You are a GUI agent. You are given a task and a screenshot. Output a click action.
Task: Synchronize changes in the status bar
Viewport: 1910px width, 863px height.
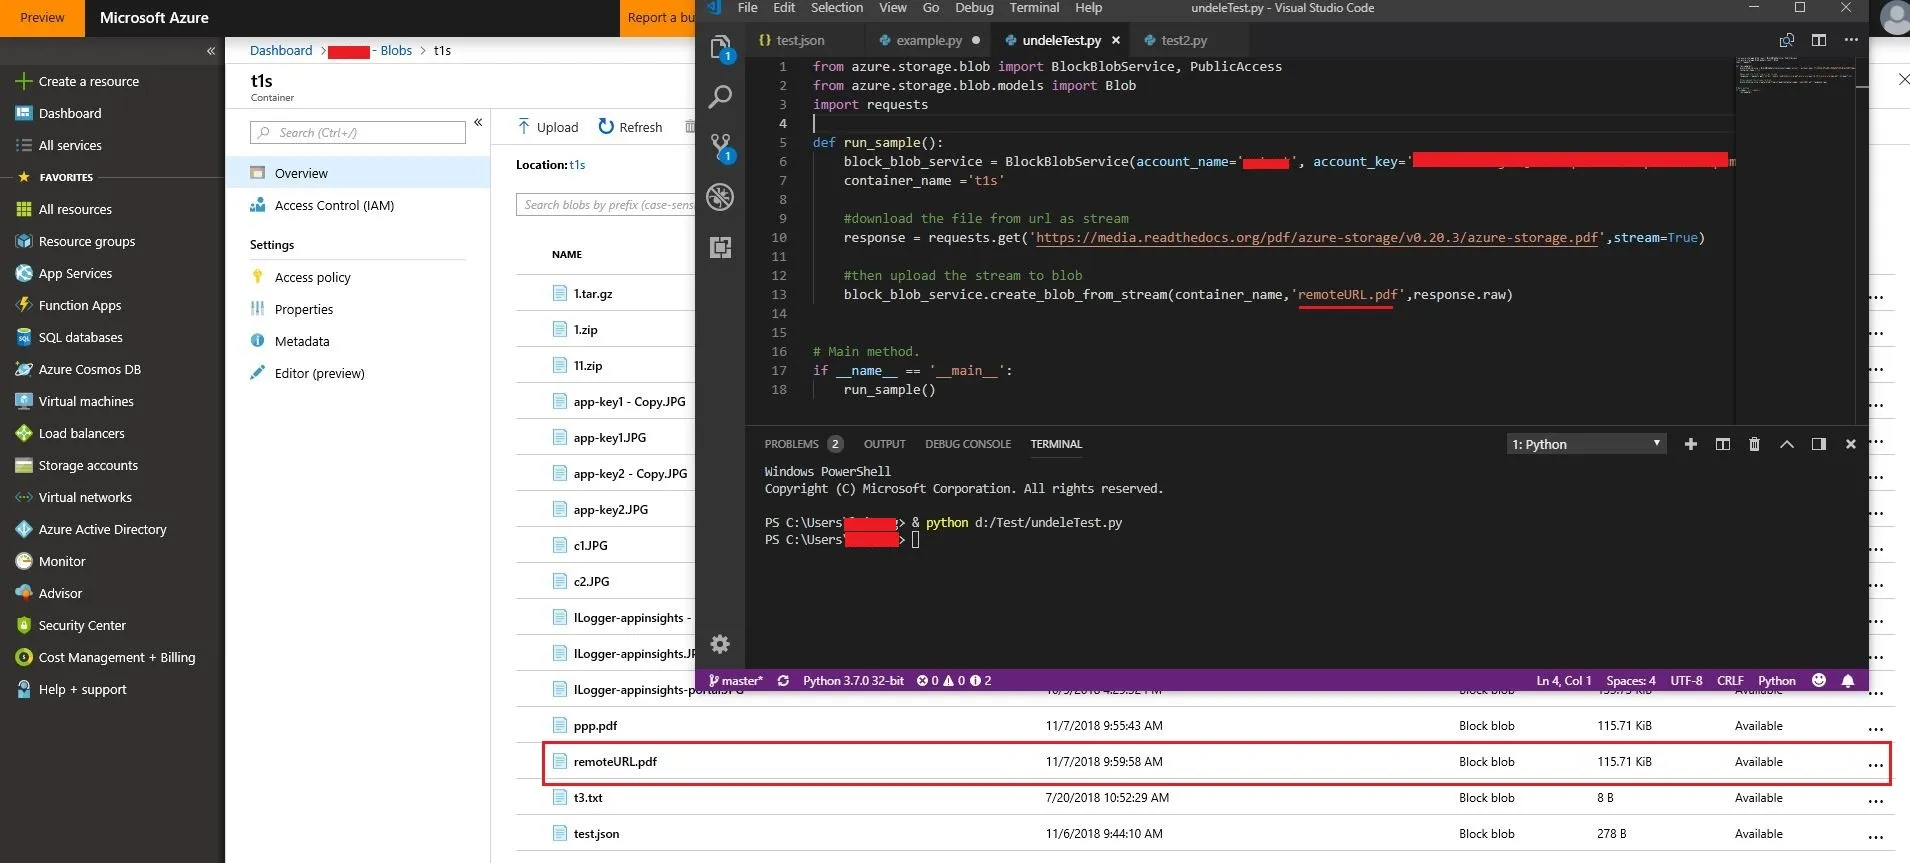783,681
